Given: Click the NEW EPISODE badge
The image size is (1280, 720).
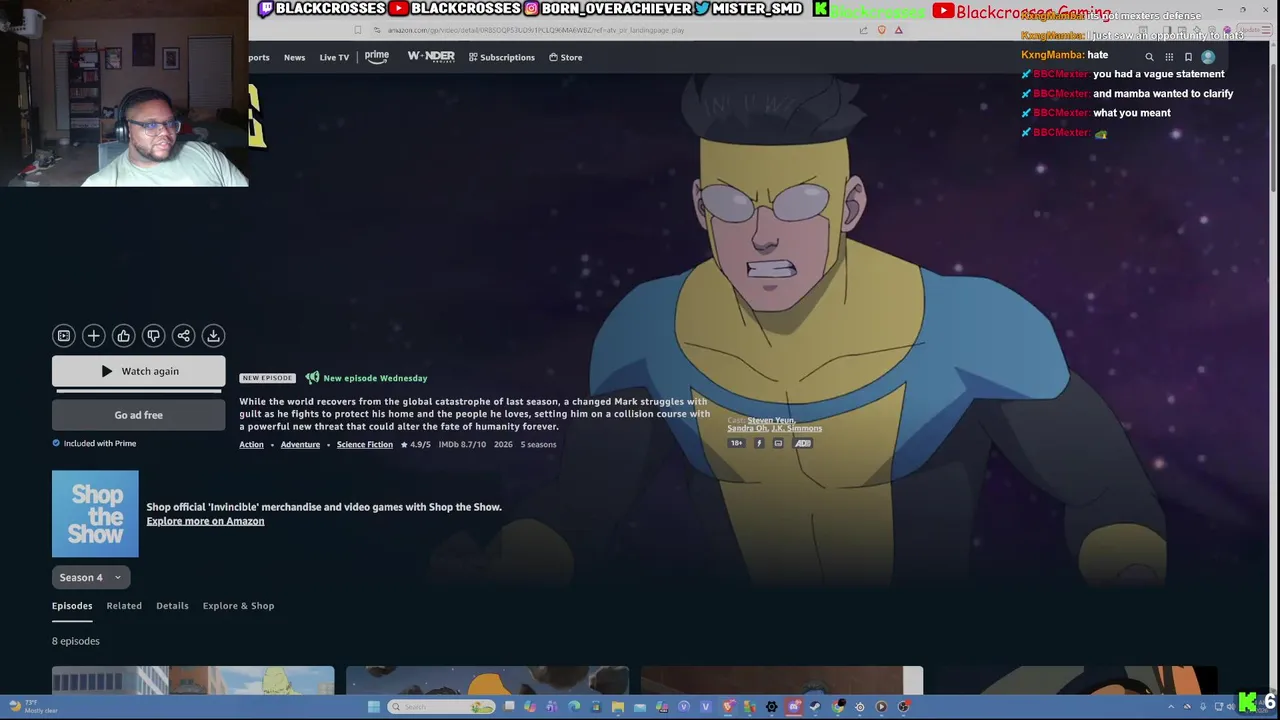Looking at the screenshot, I should click(x=267, y=378).
